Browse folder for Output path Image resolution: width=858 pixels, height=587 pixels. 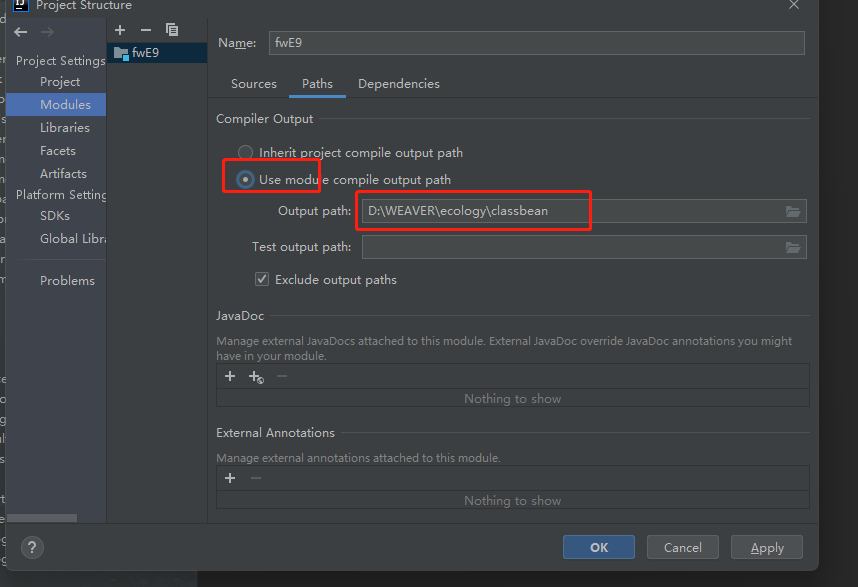click(793, 211)
